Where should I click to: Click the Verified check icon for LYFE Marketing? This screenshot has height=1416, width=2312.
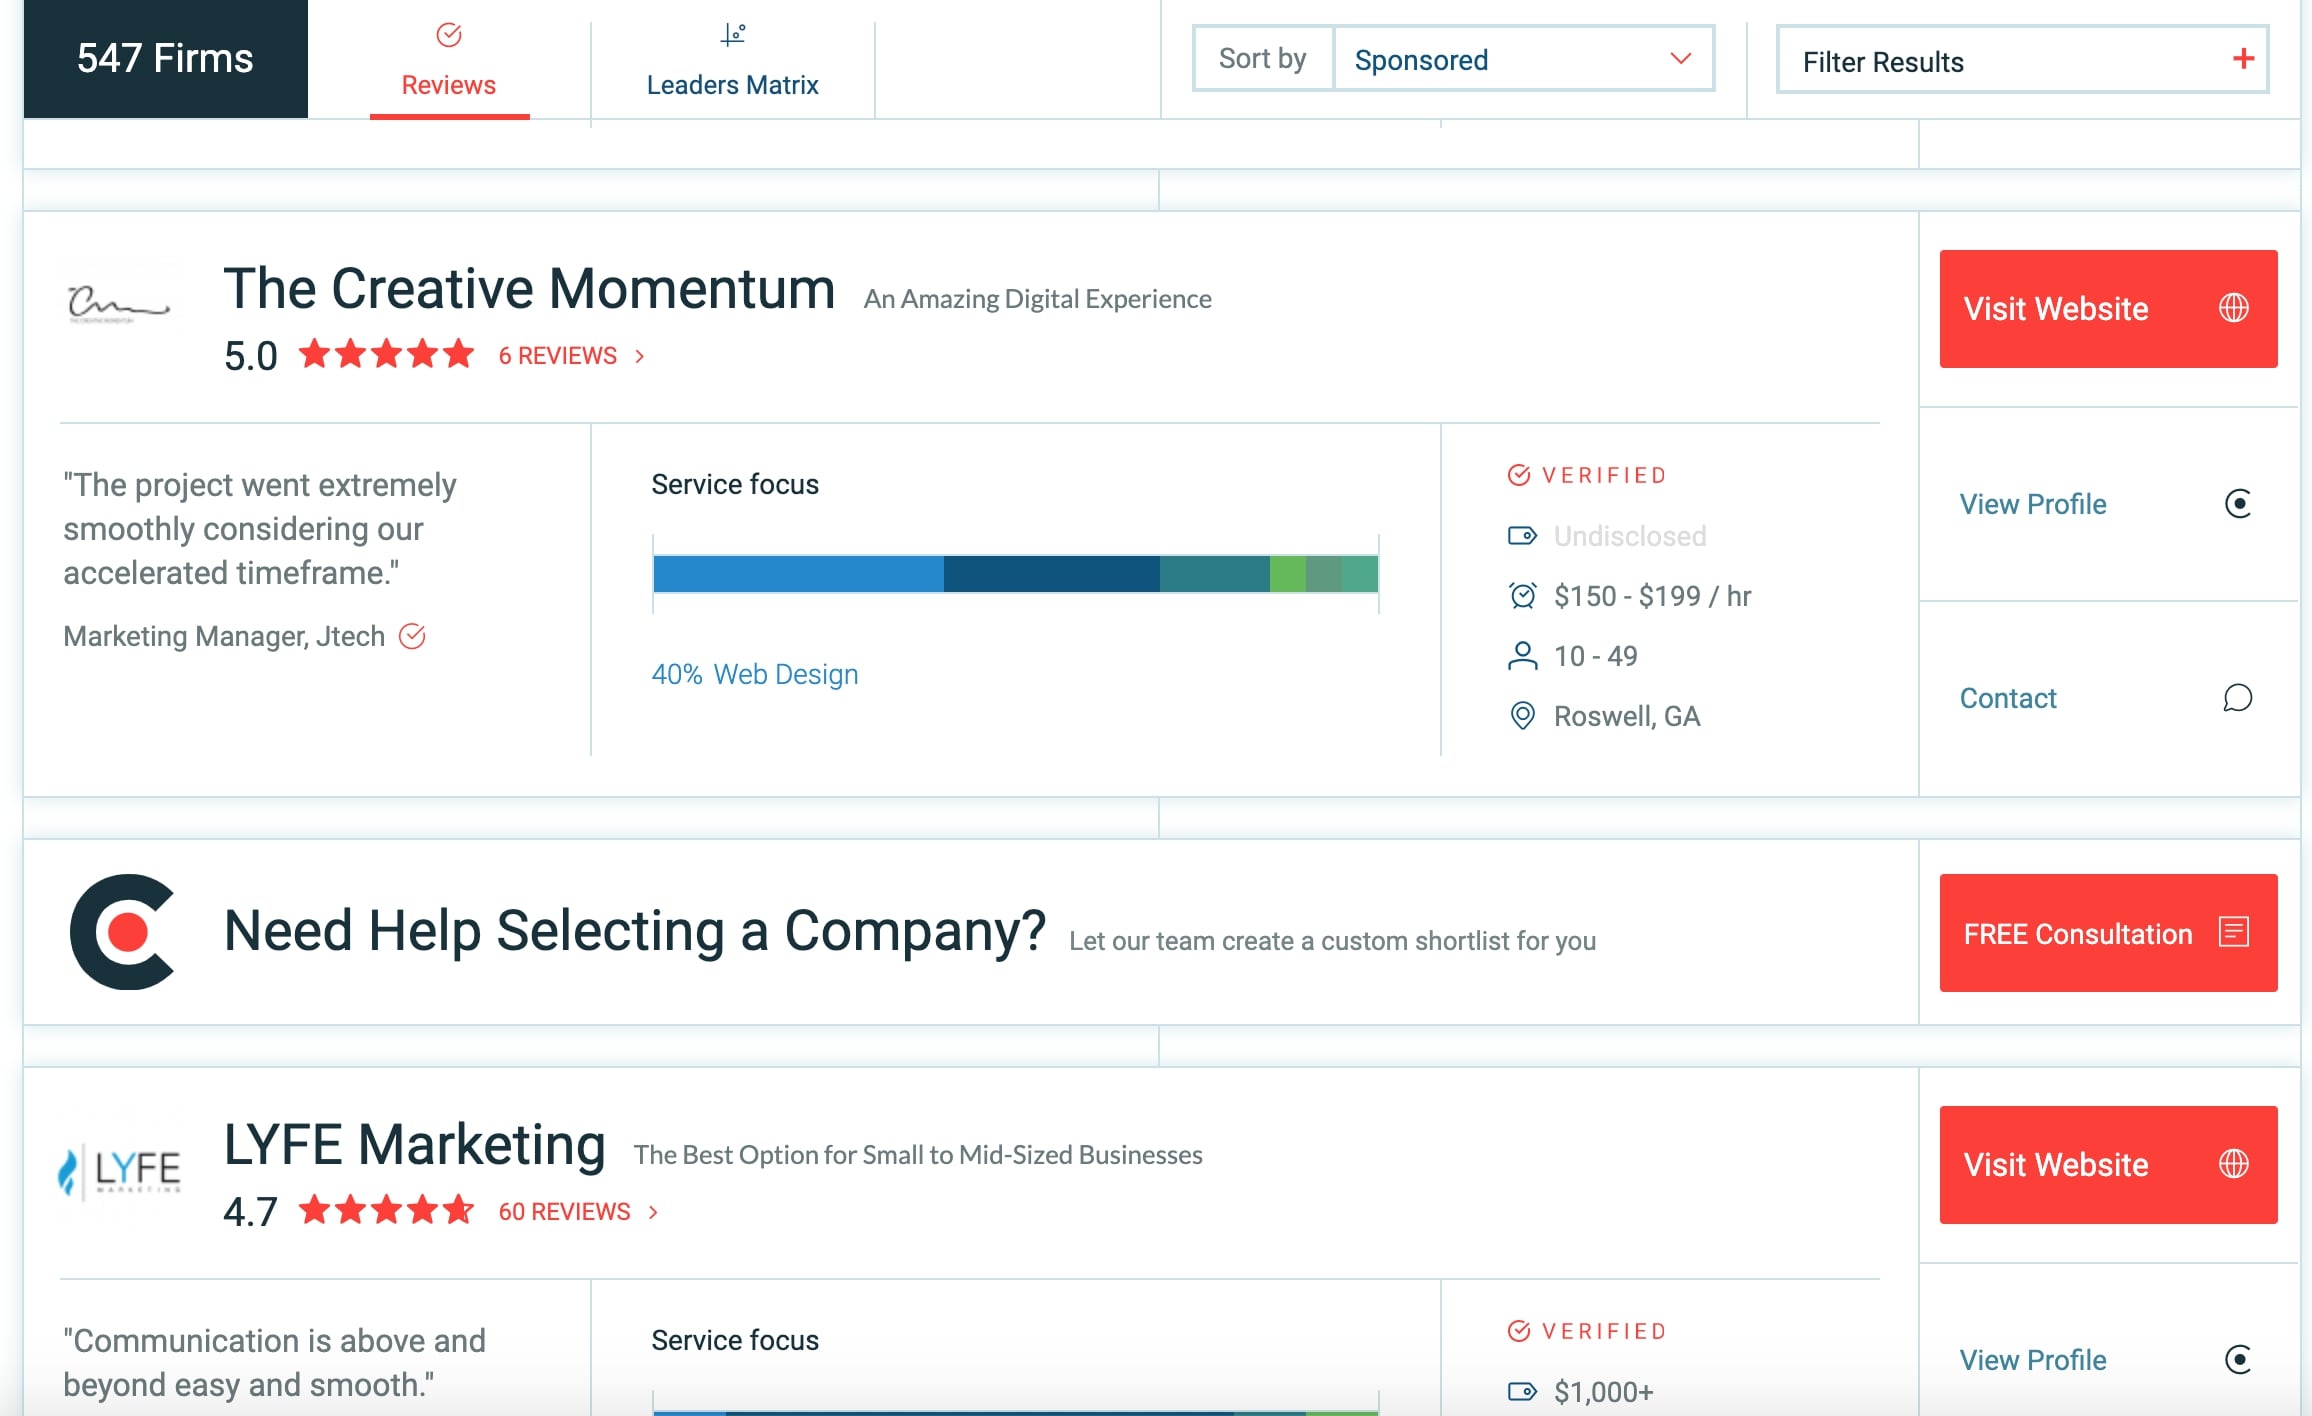tap(1519, 1331)
